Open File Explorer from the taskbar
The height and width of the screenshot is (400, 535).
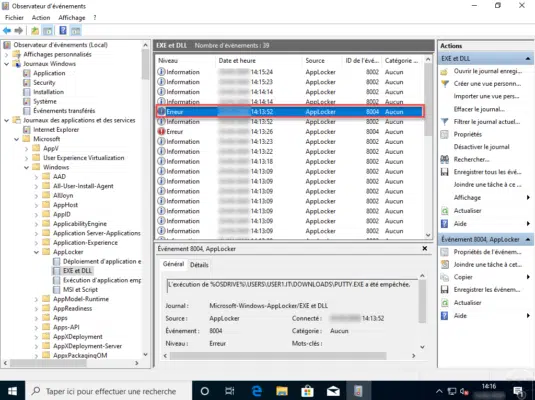(282, 391)
